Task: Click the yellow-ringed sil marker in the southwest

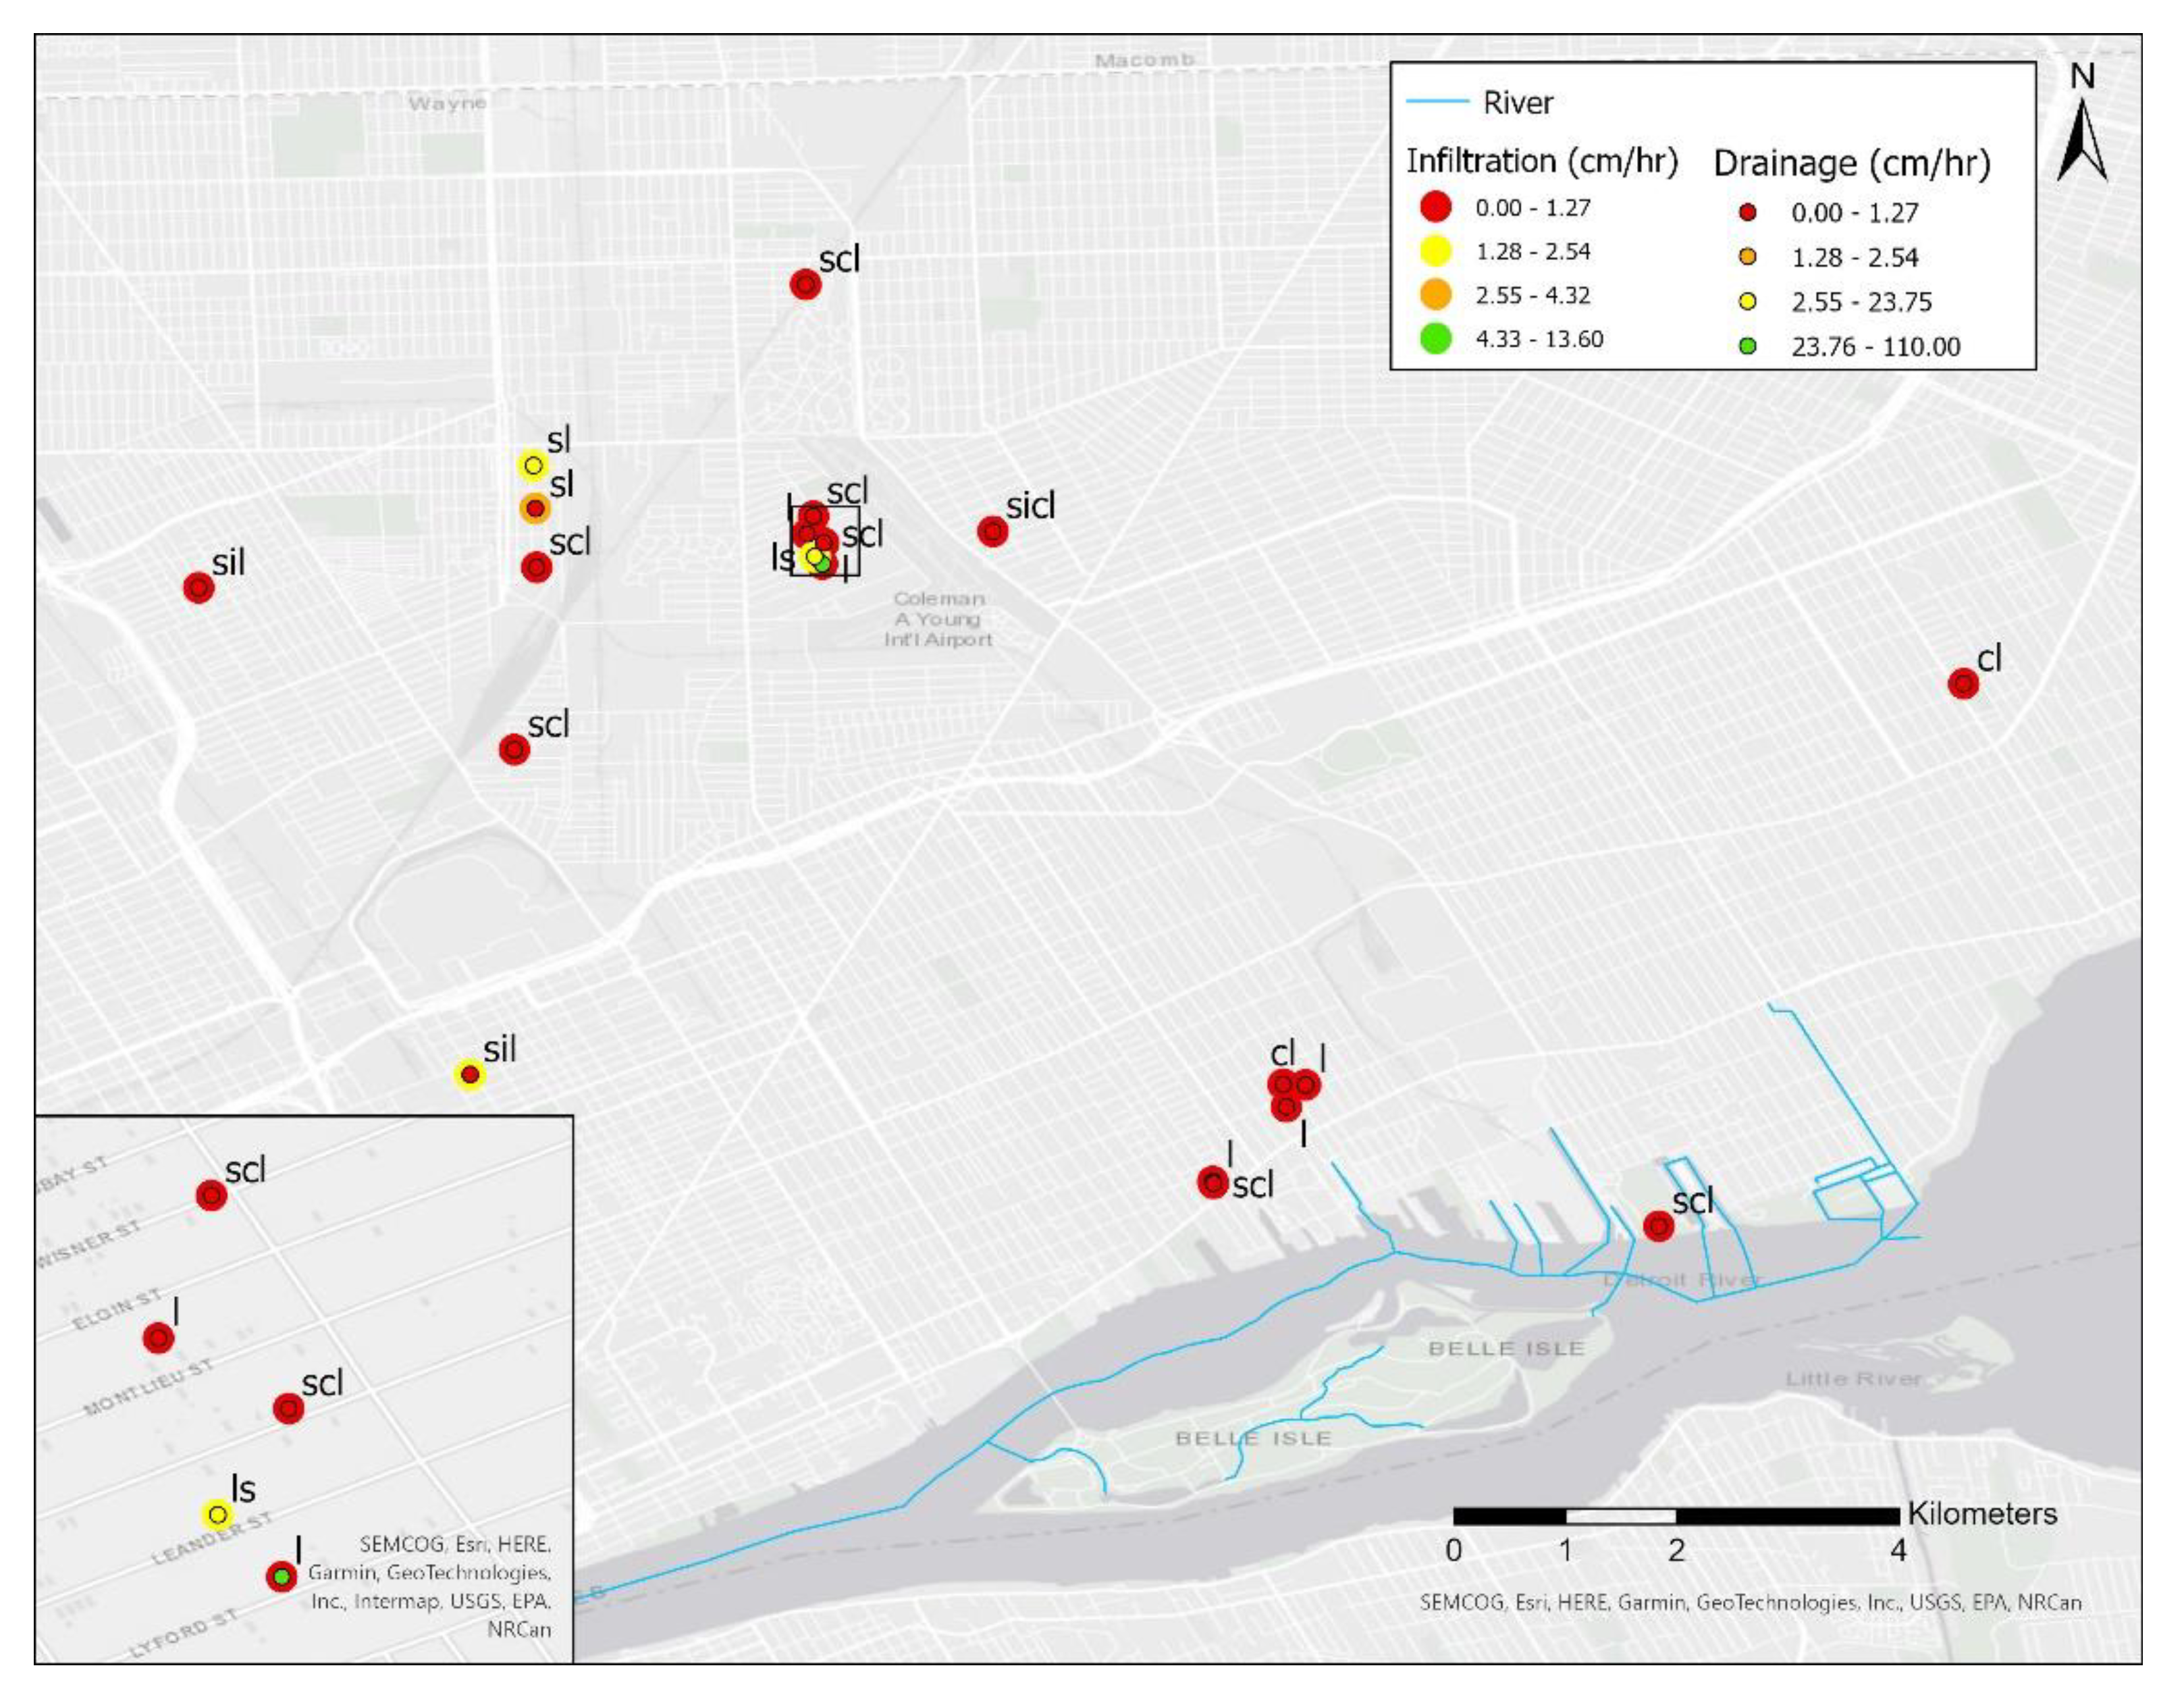Action: (x=470, y=1075)
